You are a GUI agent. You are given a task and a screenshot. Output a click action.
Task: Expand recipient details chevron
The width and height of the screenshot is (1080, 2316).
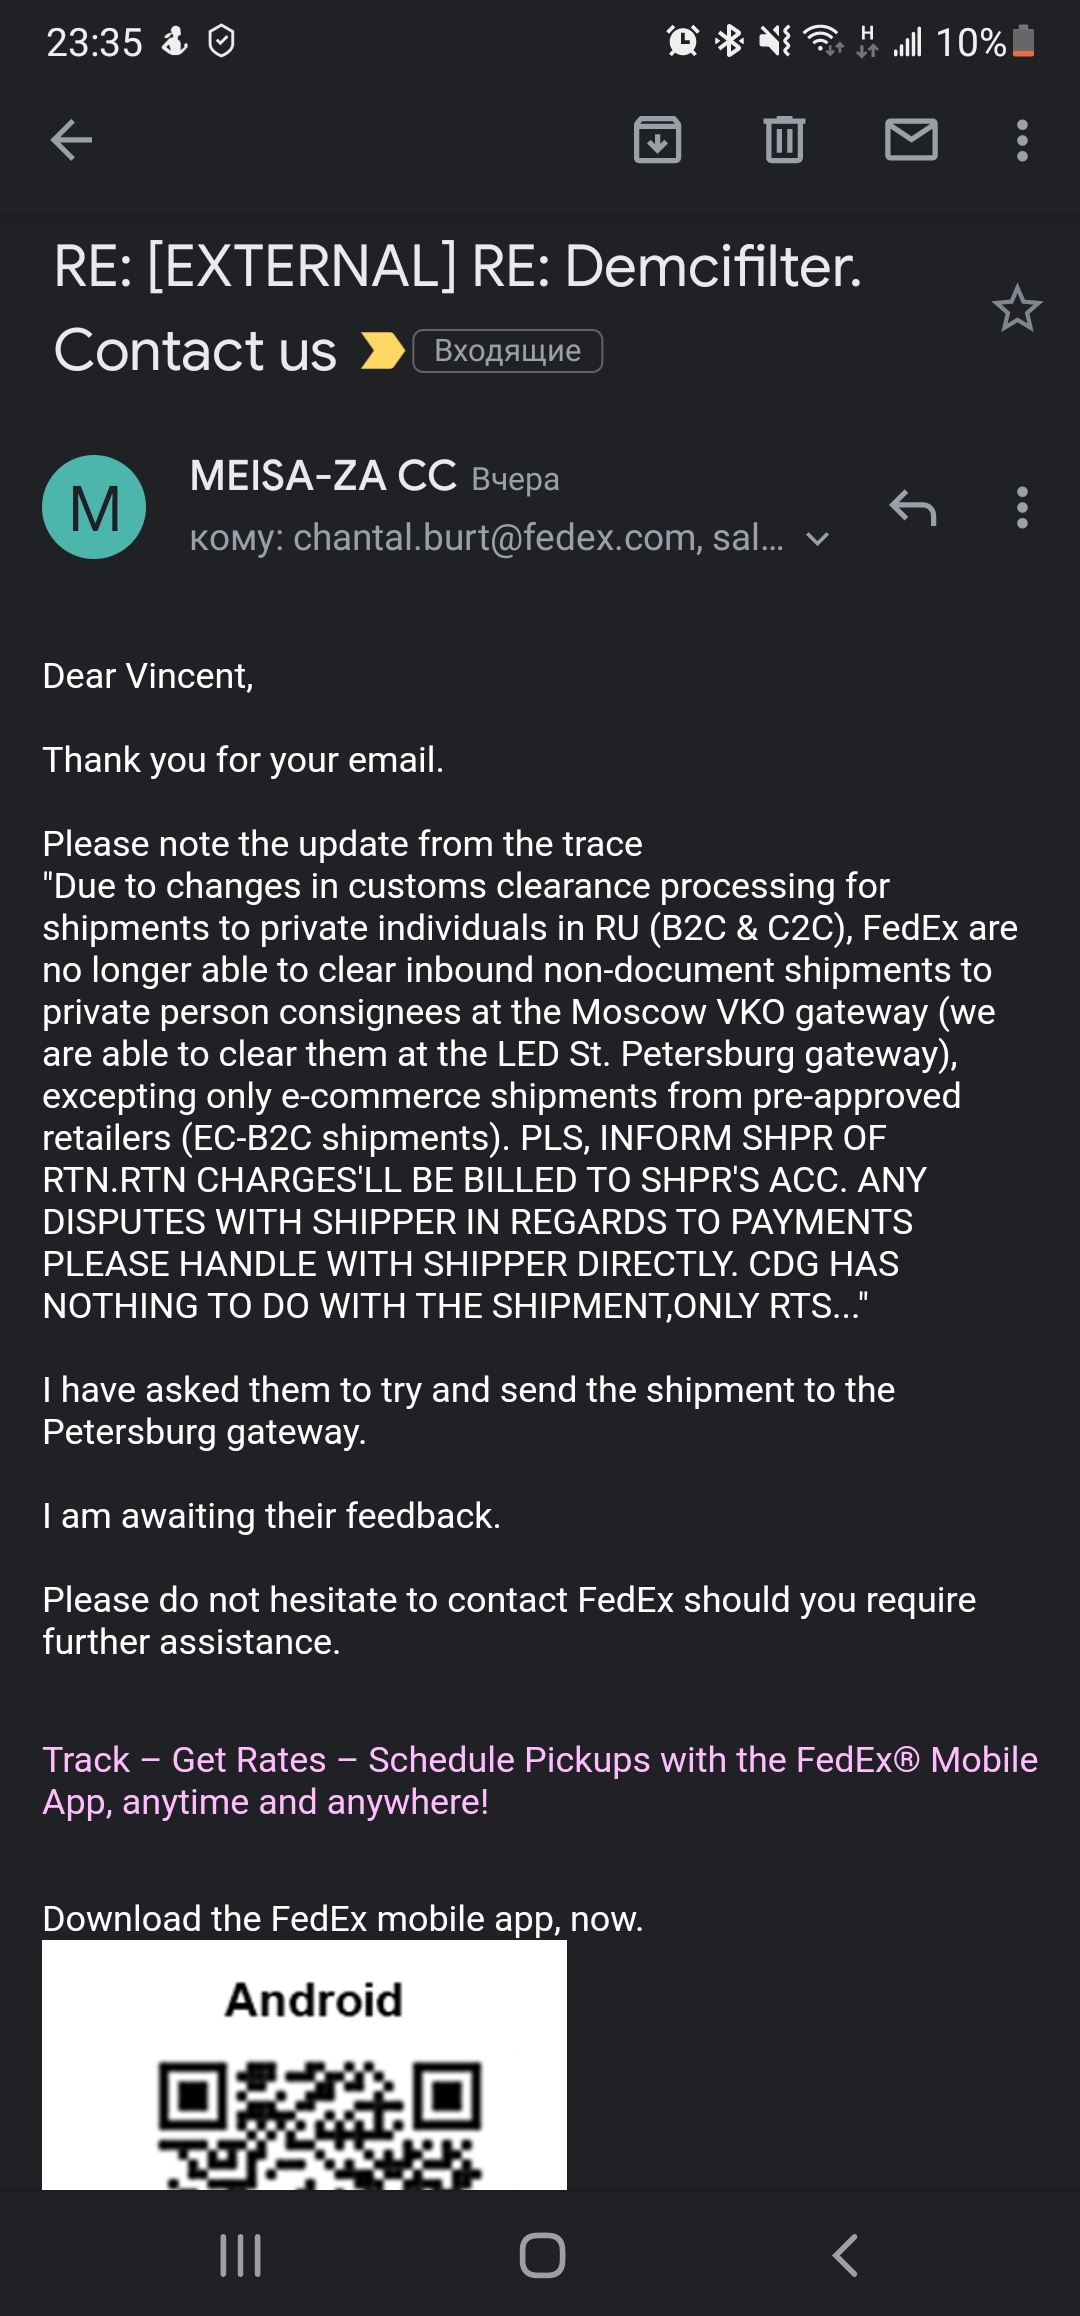click(818, 540)
